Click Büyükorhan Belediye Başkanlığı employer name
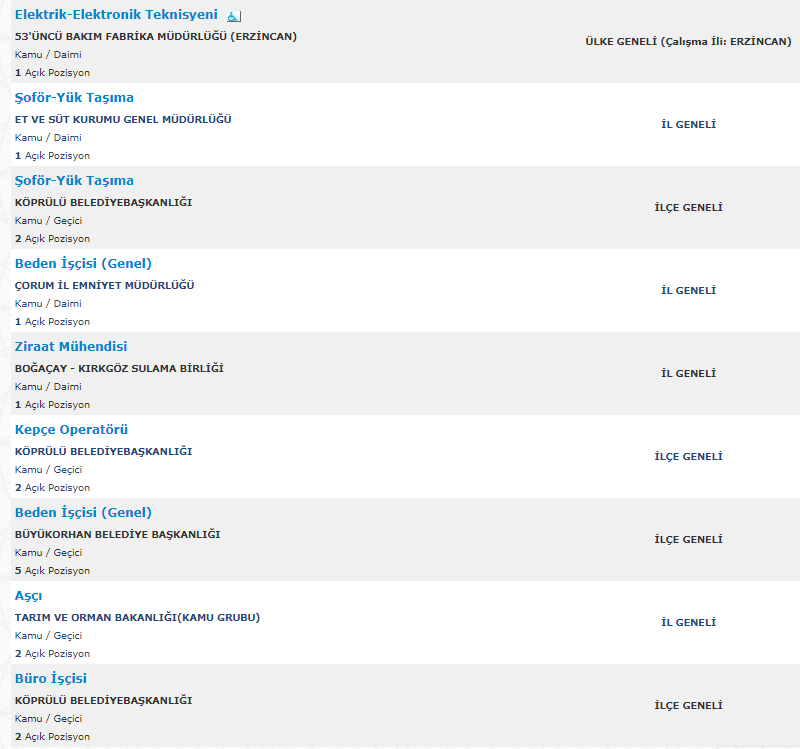 tap(117, 534)
